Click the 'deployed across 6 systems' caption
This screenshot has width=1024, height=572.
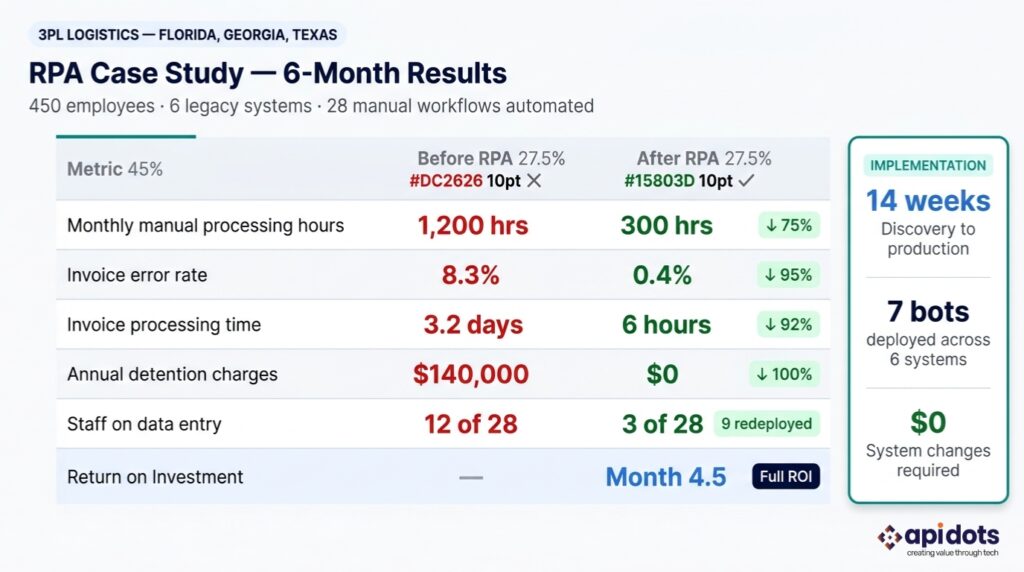point(928,349)
